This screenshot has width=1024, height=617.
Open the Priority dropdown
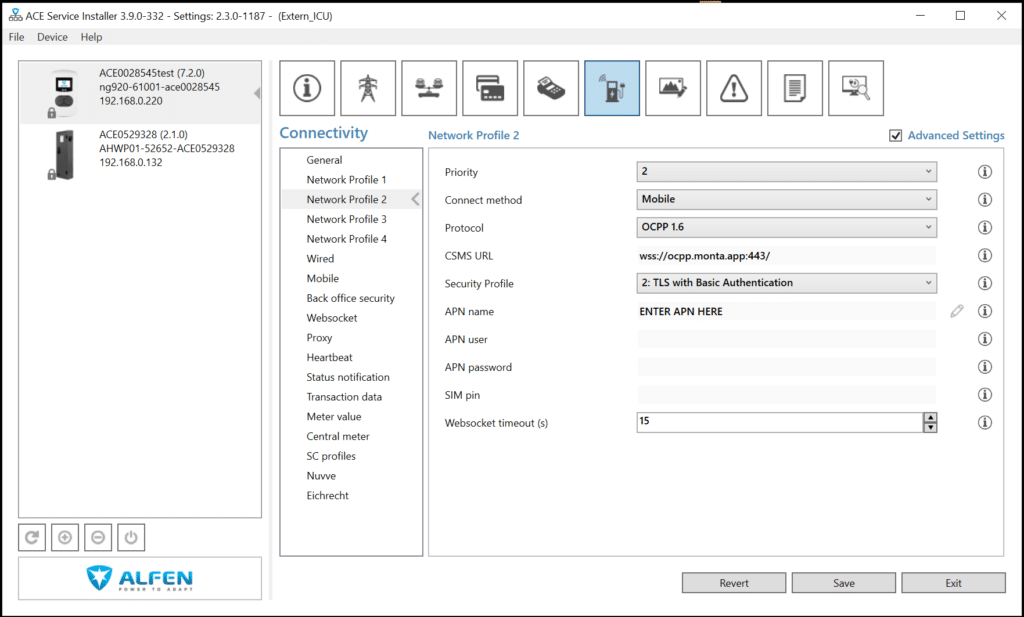(x=786, y=172)
